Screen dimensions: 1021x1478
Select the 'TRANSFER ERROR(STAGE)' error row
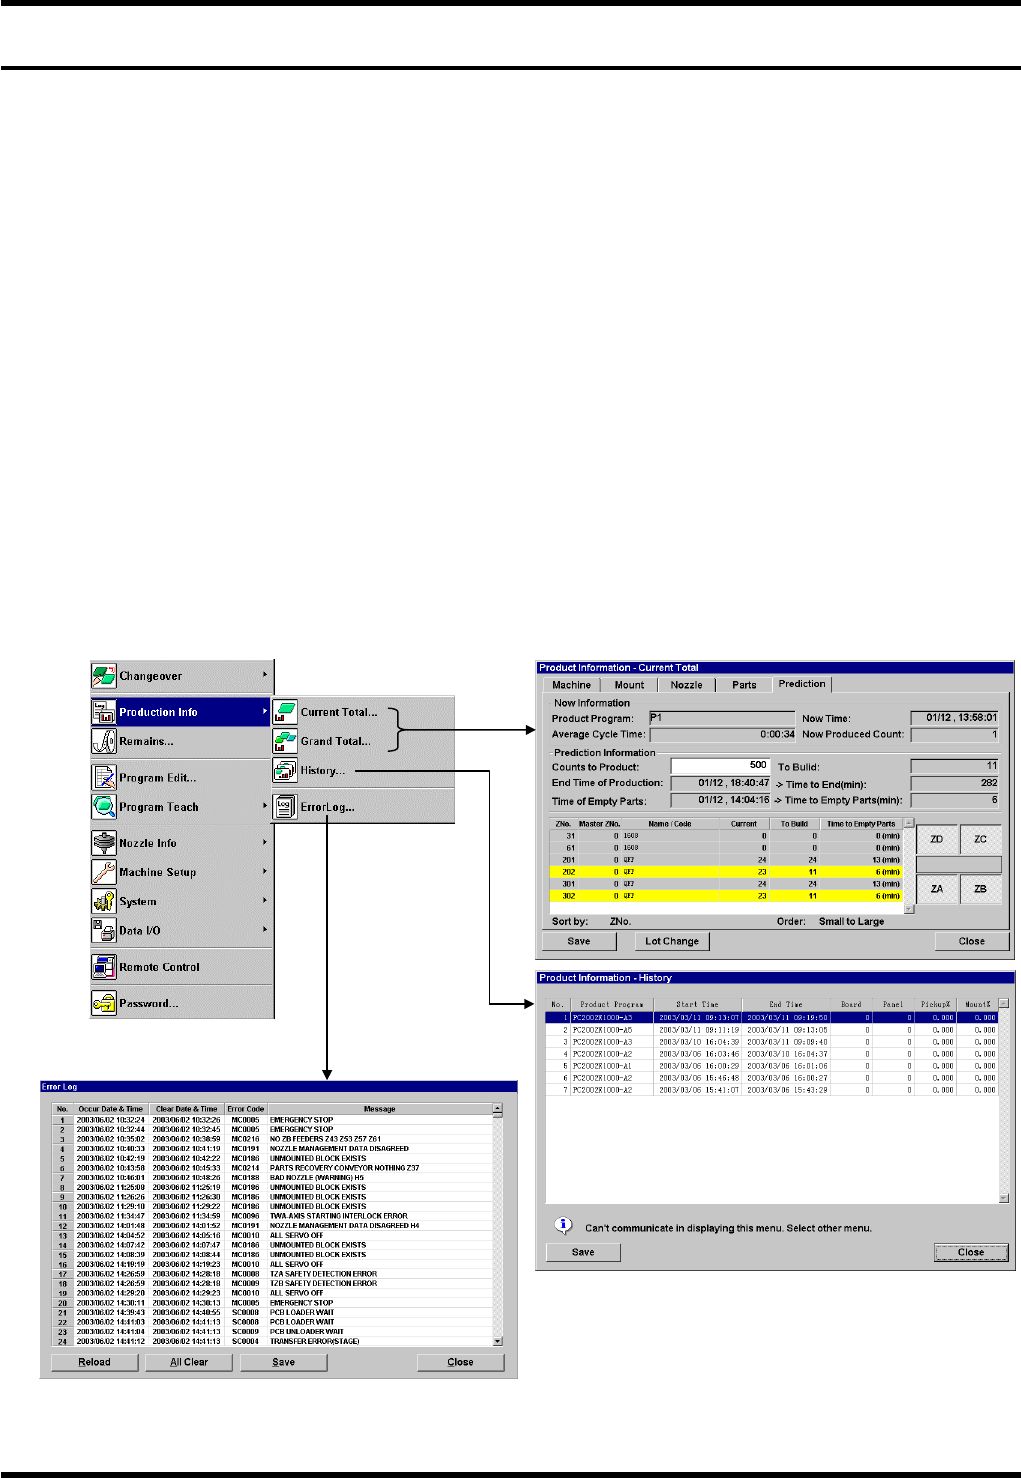(273, 1341)
